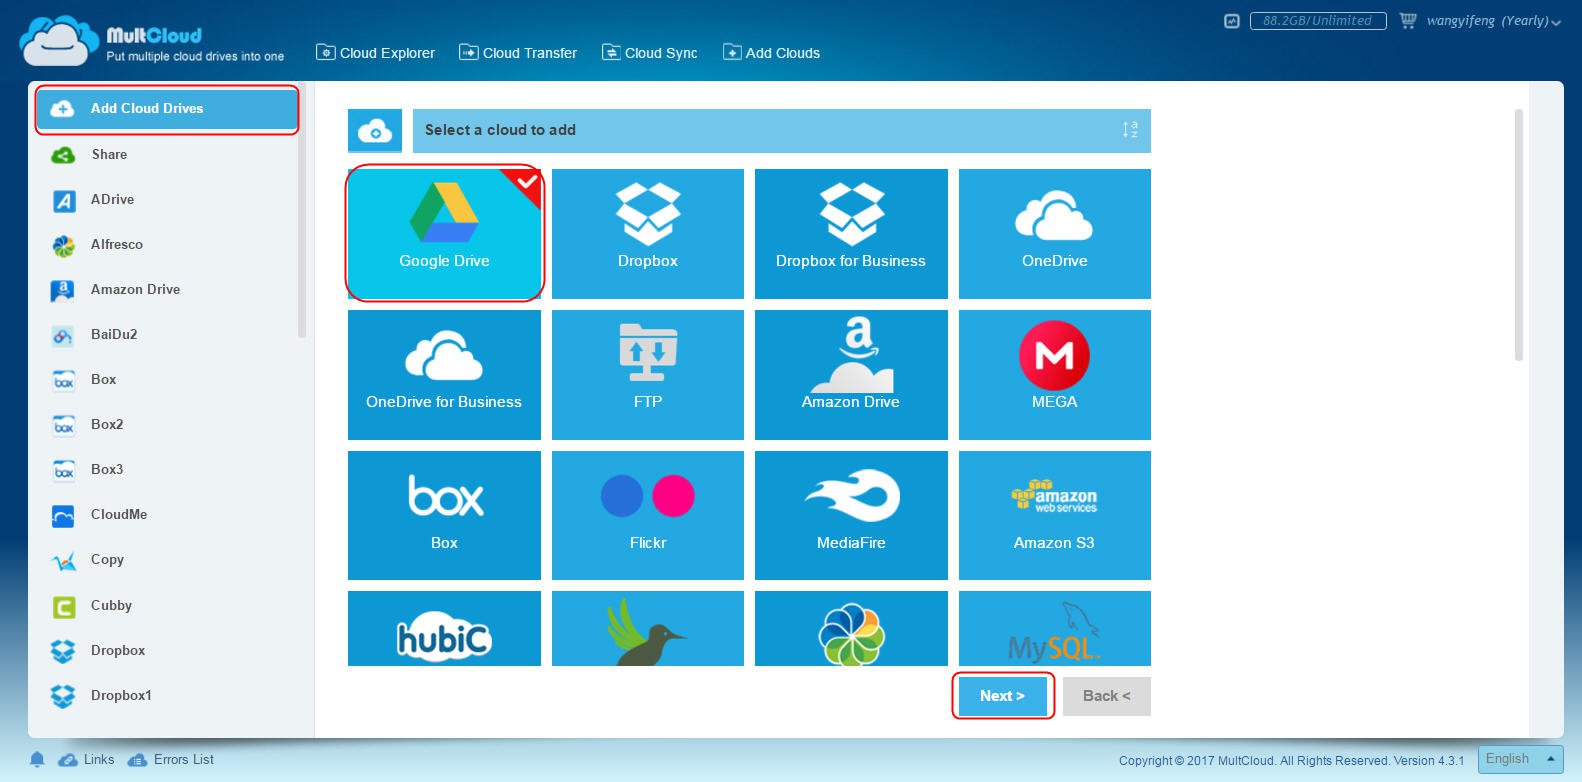
Task: Open Add Clouds menu item
Action: click(x=771, y=53)
